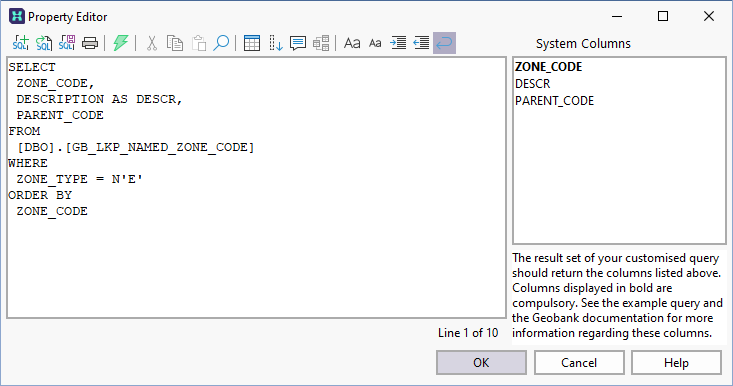Click the SELECT keyword line in the editor
The image size is (733, 386).
(32, 67)
